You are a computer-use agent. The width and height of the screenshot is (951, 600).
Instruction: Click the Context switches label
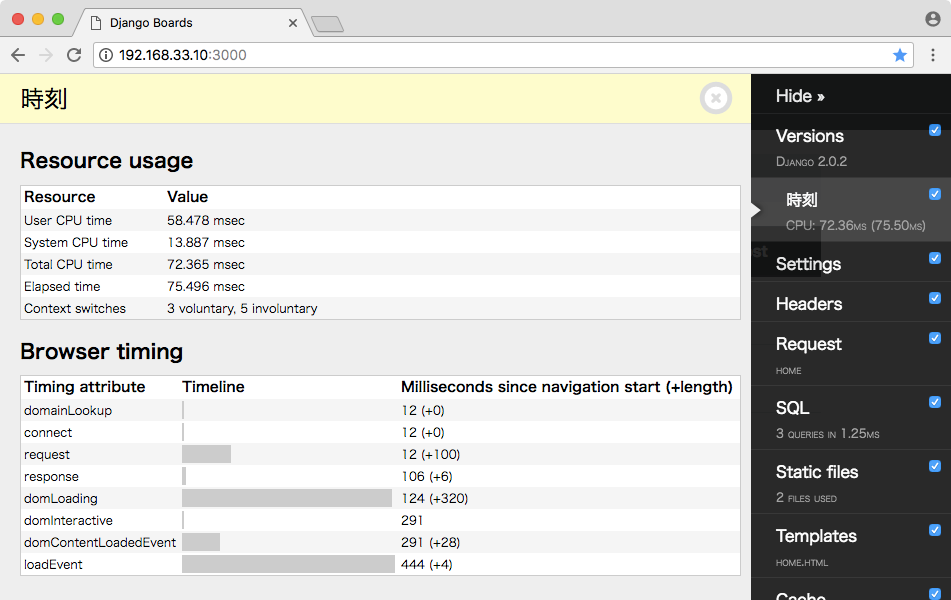pyautogui.click(x=75, y=308)
